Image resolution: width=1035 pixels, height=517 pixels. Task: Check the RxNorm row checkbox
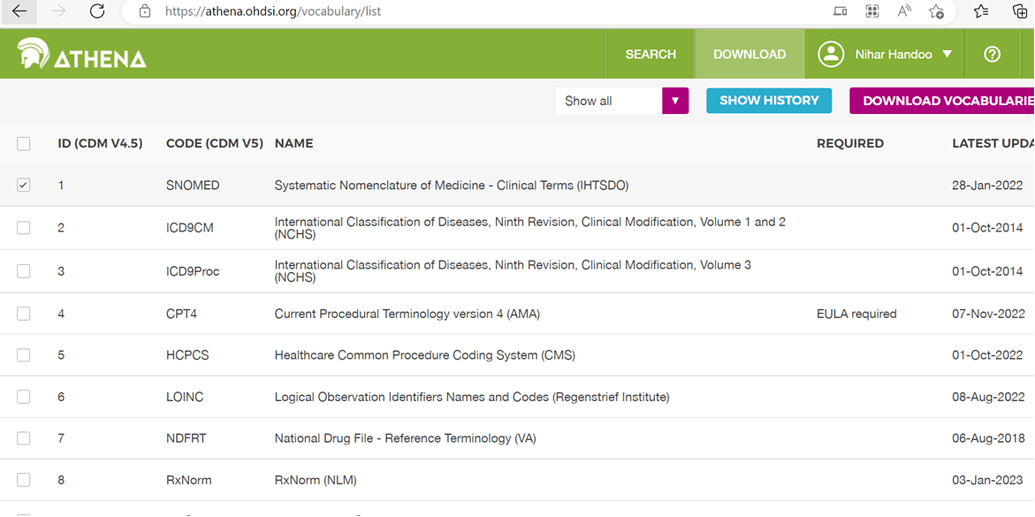click(24, 480)
